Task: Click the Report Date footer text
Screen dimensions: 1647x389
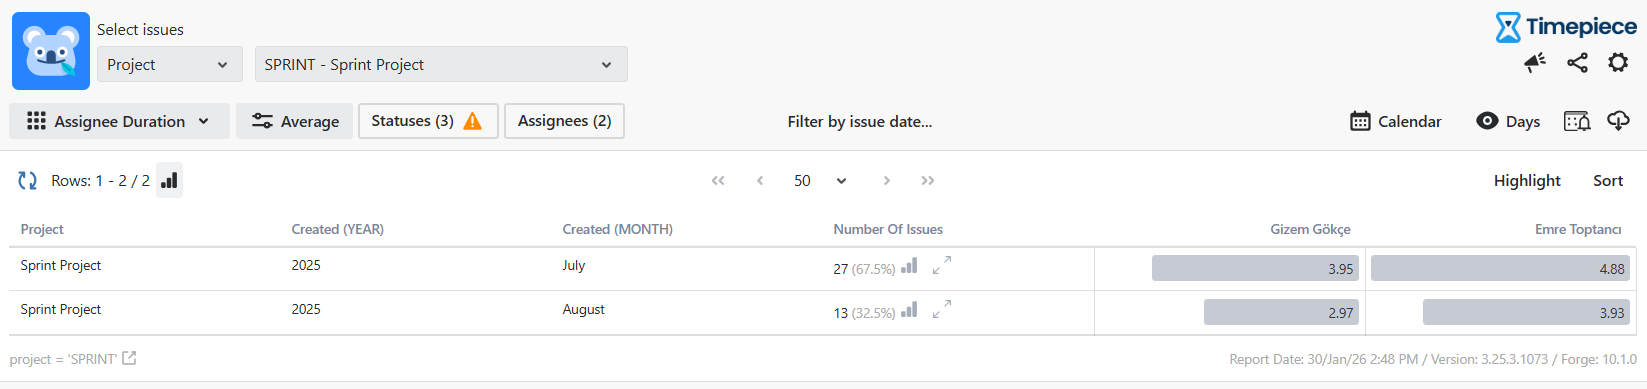Action: (x=1433, y=359)
